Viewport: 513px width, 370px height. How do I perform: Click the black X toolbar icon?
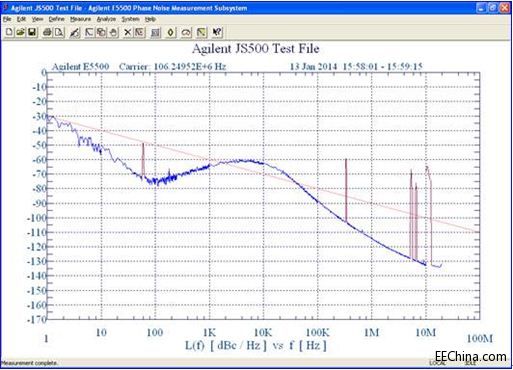pyautogui.click(x=128, y=32)
